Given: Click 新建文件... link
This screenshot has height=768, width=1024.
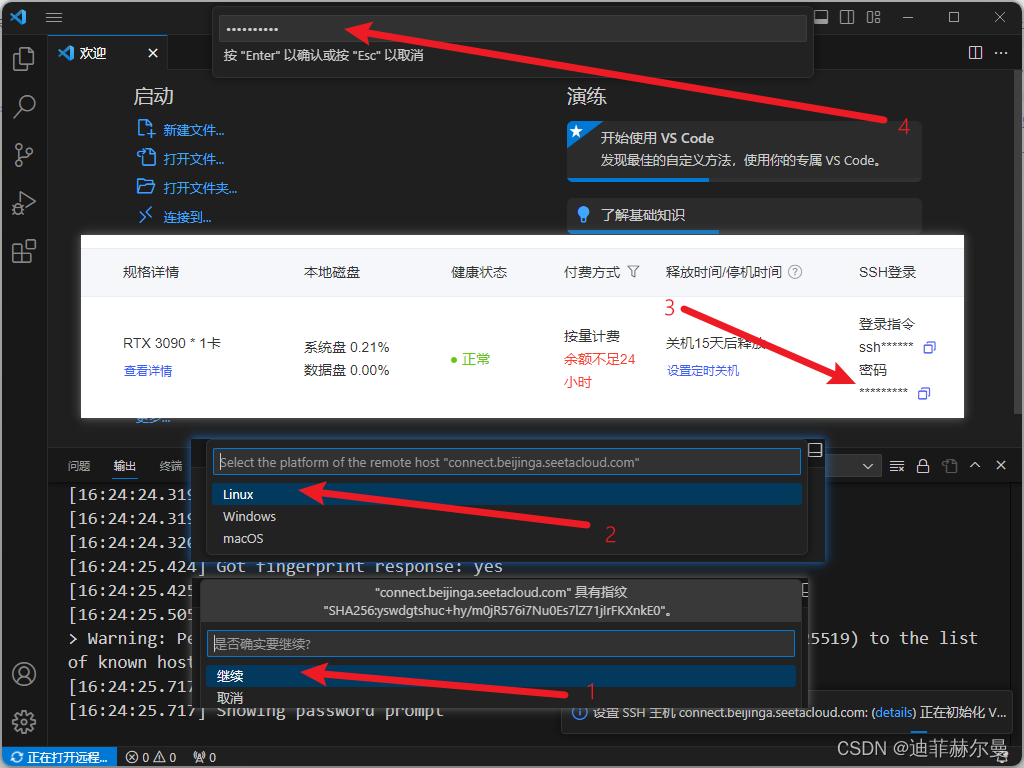Looking at the screenshot, I should 193,131.
